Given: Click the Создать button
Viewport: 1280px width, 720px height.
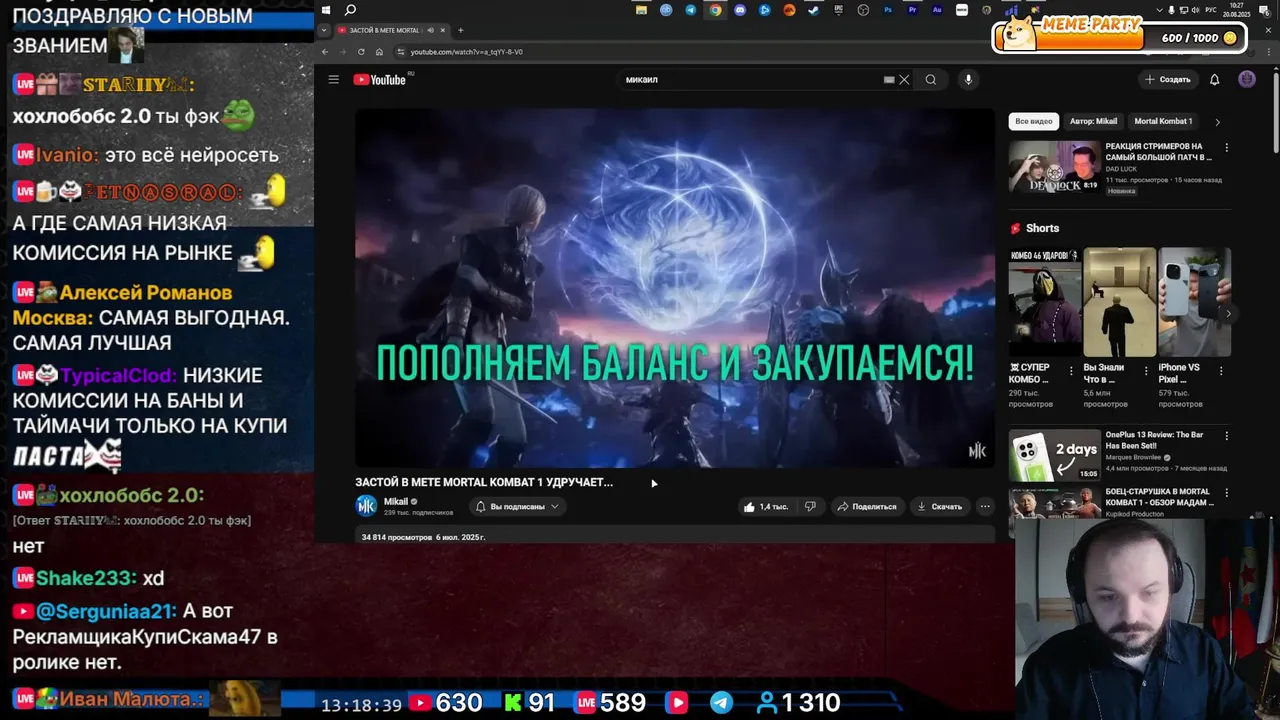Looking at the screenshot, I should click(1168, 80).
